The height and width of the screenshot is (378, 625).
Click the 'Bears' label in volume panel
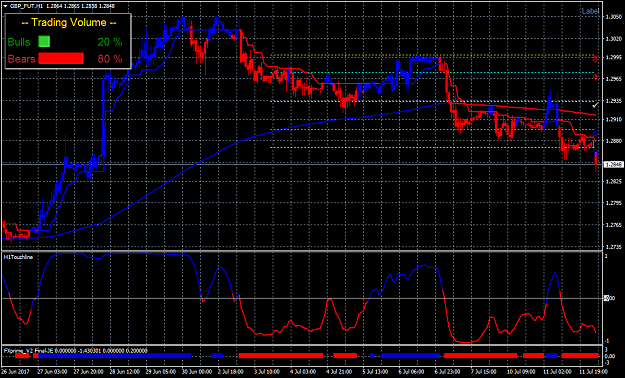pos(22,59)
